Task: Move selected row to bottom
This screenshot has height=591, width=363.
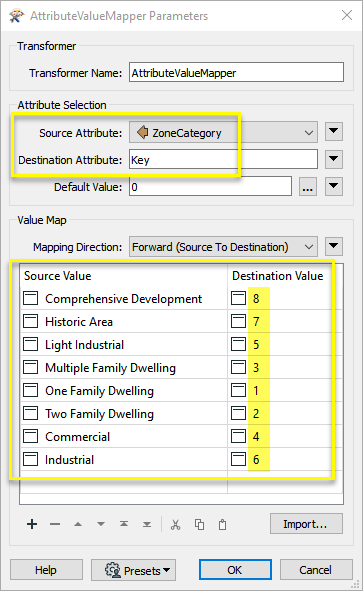Action: coord(147,524)
